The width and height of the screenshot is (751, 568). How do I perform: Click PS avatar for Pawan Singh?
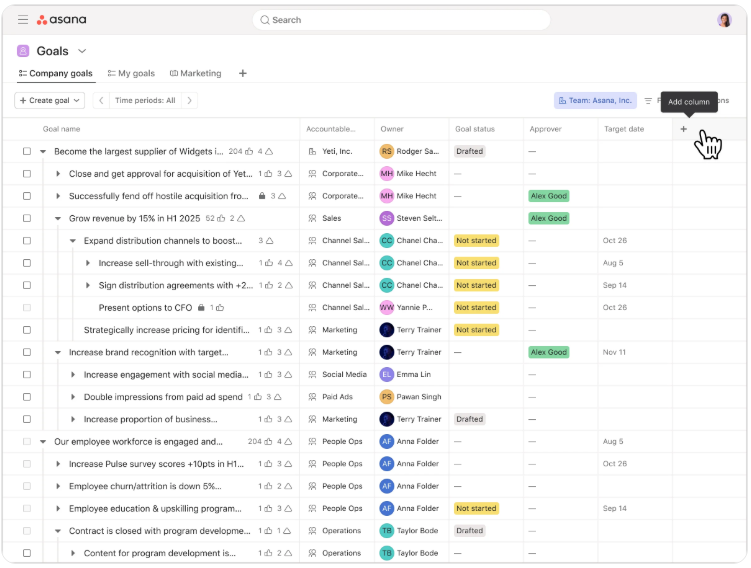(387, 397)
